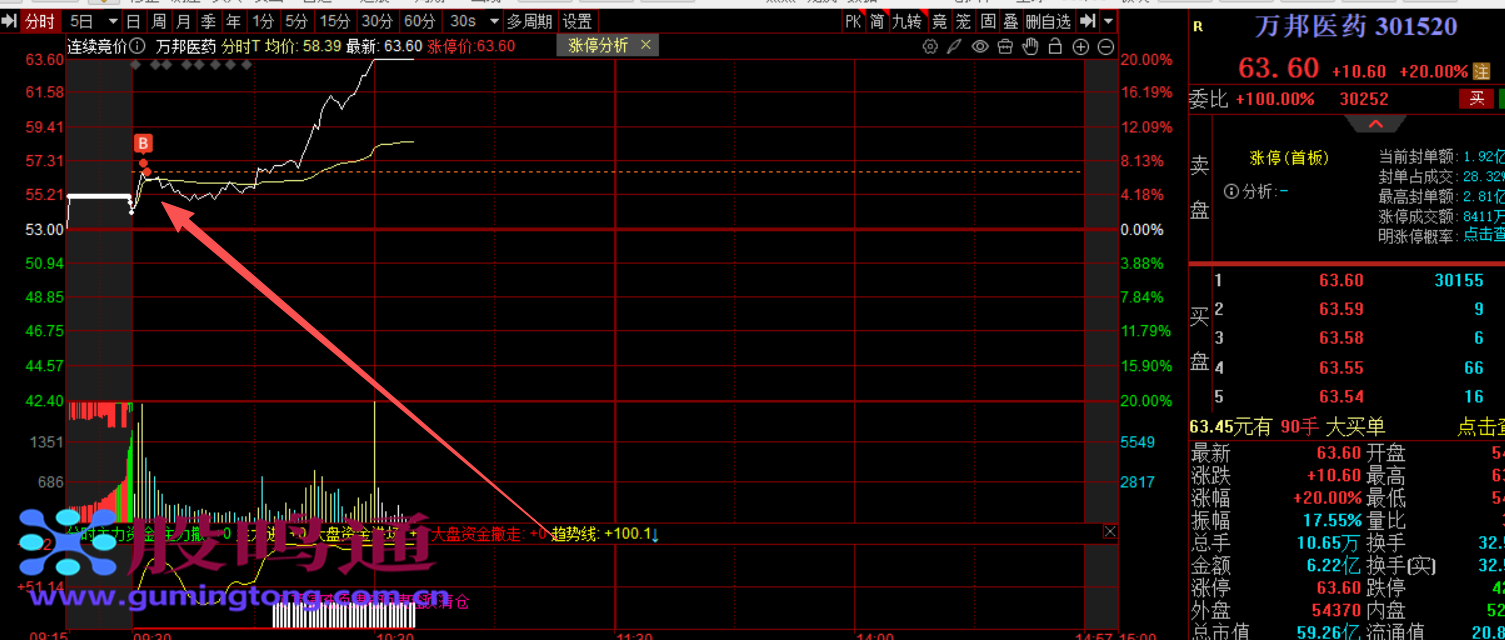Open the toolbox icon above chart
The height and width of the screenshot is (640, 1505).
1005,46
